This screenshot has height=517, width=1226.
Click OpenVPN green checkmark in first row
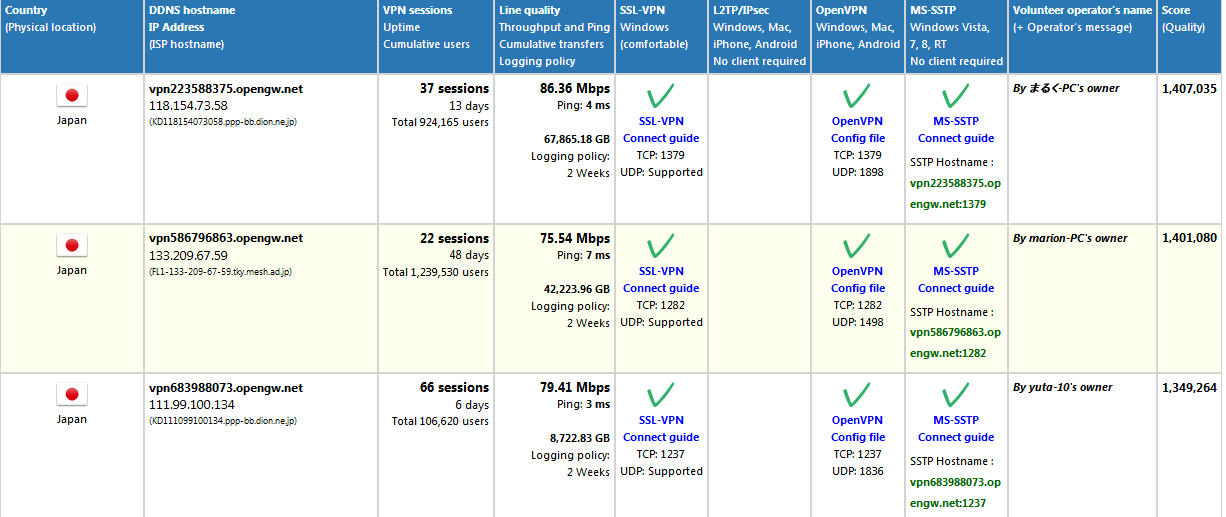pyautogui.click(x=857, y=96)
